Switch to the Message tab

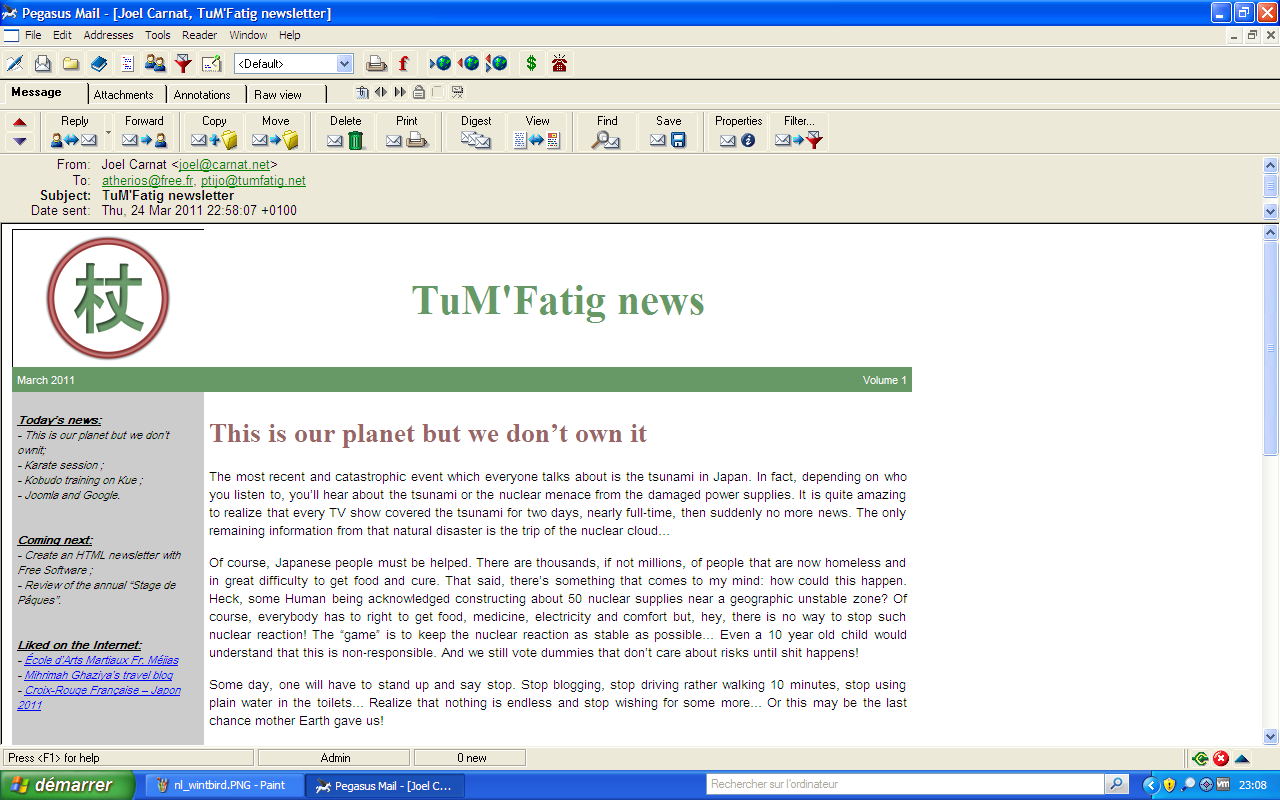36,93
